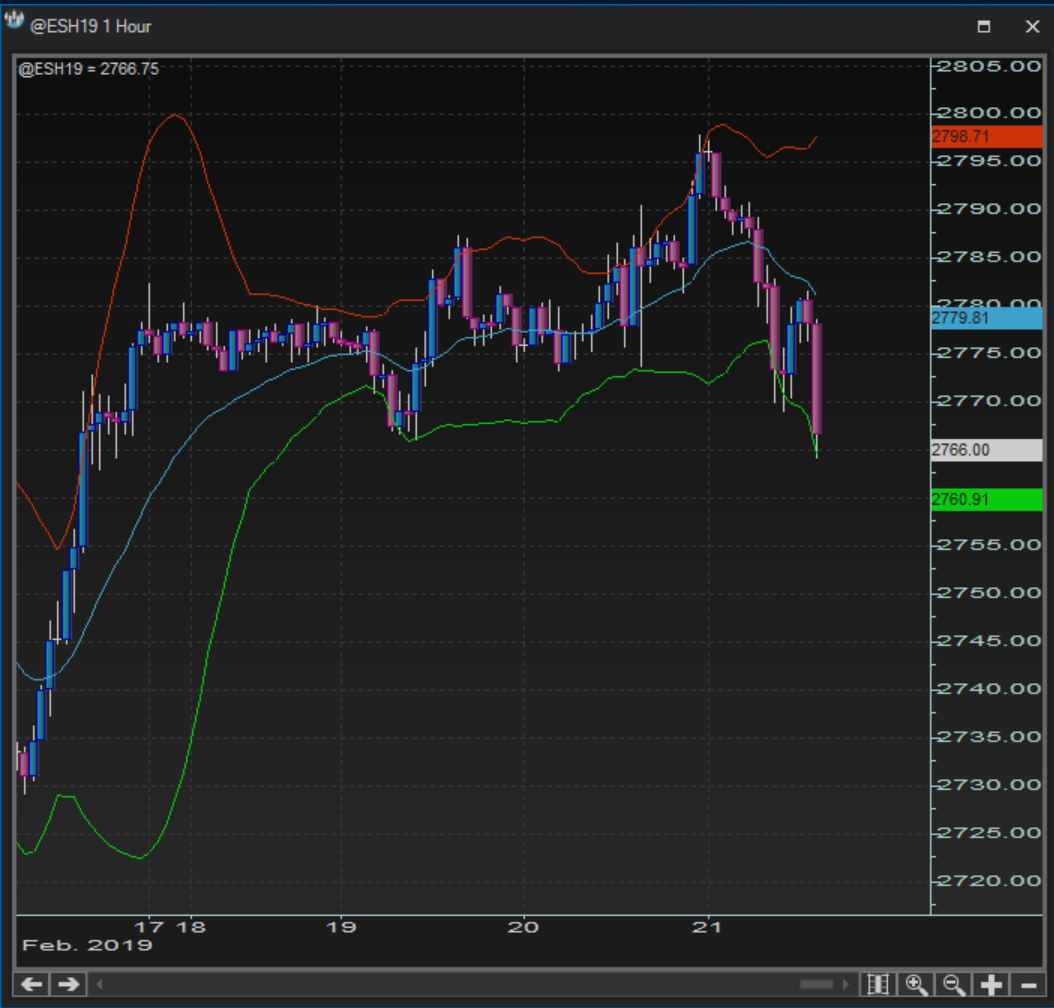Screen dimensions: 1054x1008
Task: Maximize the @ESH19 1 Hour window
Action: coord(983,26)
